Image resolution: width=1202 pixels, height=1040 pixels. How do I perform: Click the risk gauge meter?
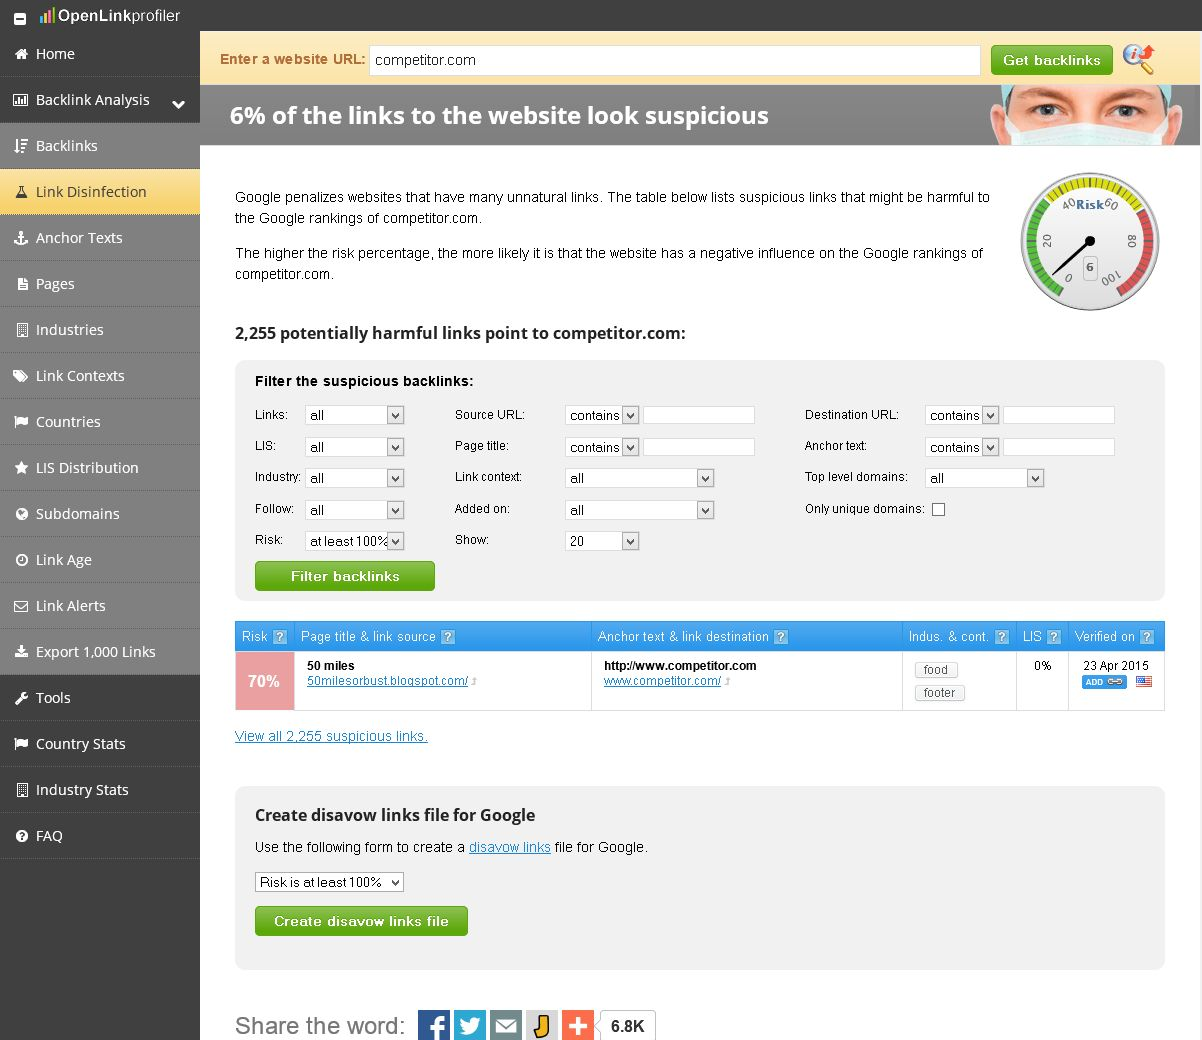click(x=1090, y=241)
